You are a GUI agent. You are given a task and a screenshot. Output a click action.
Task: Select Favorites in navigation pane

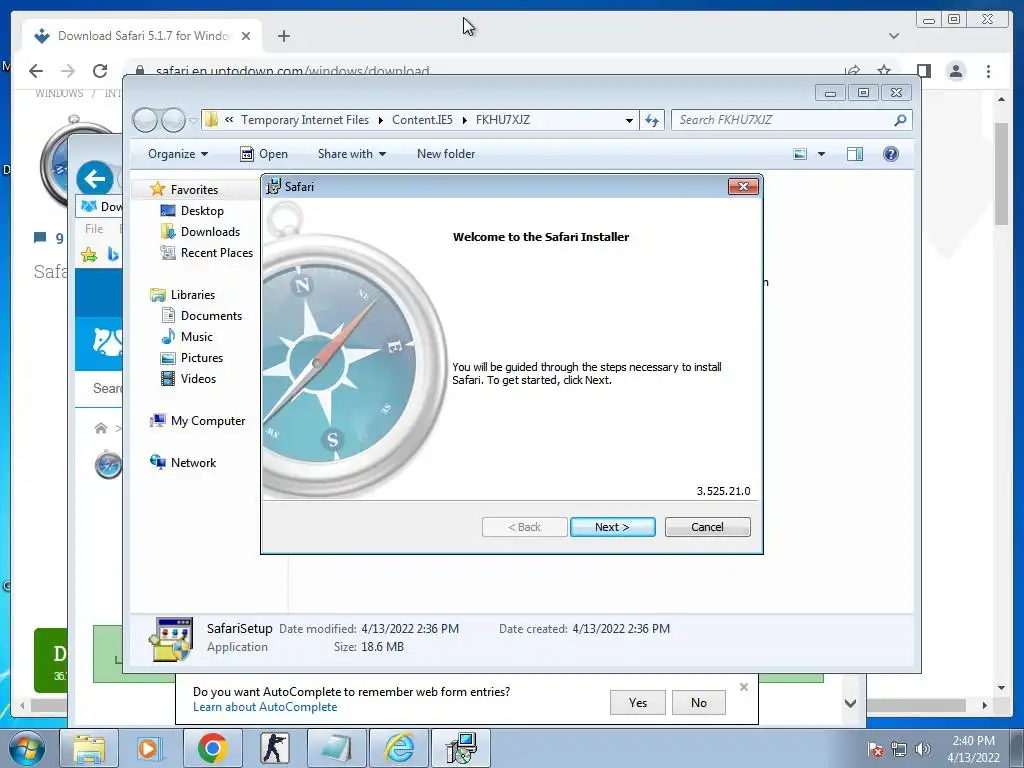coord(194,189)
